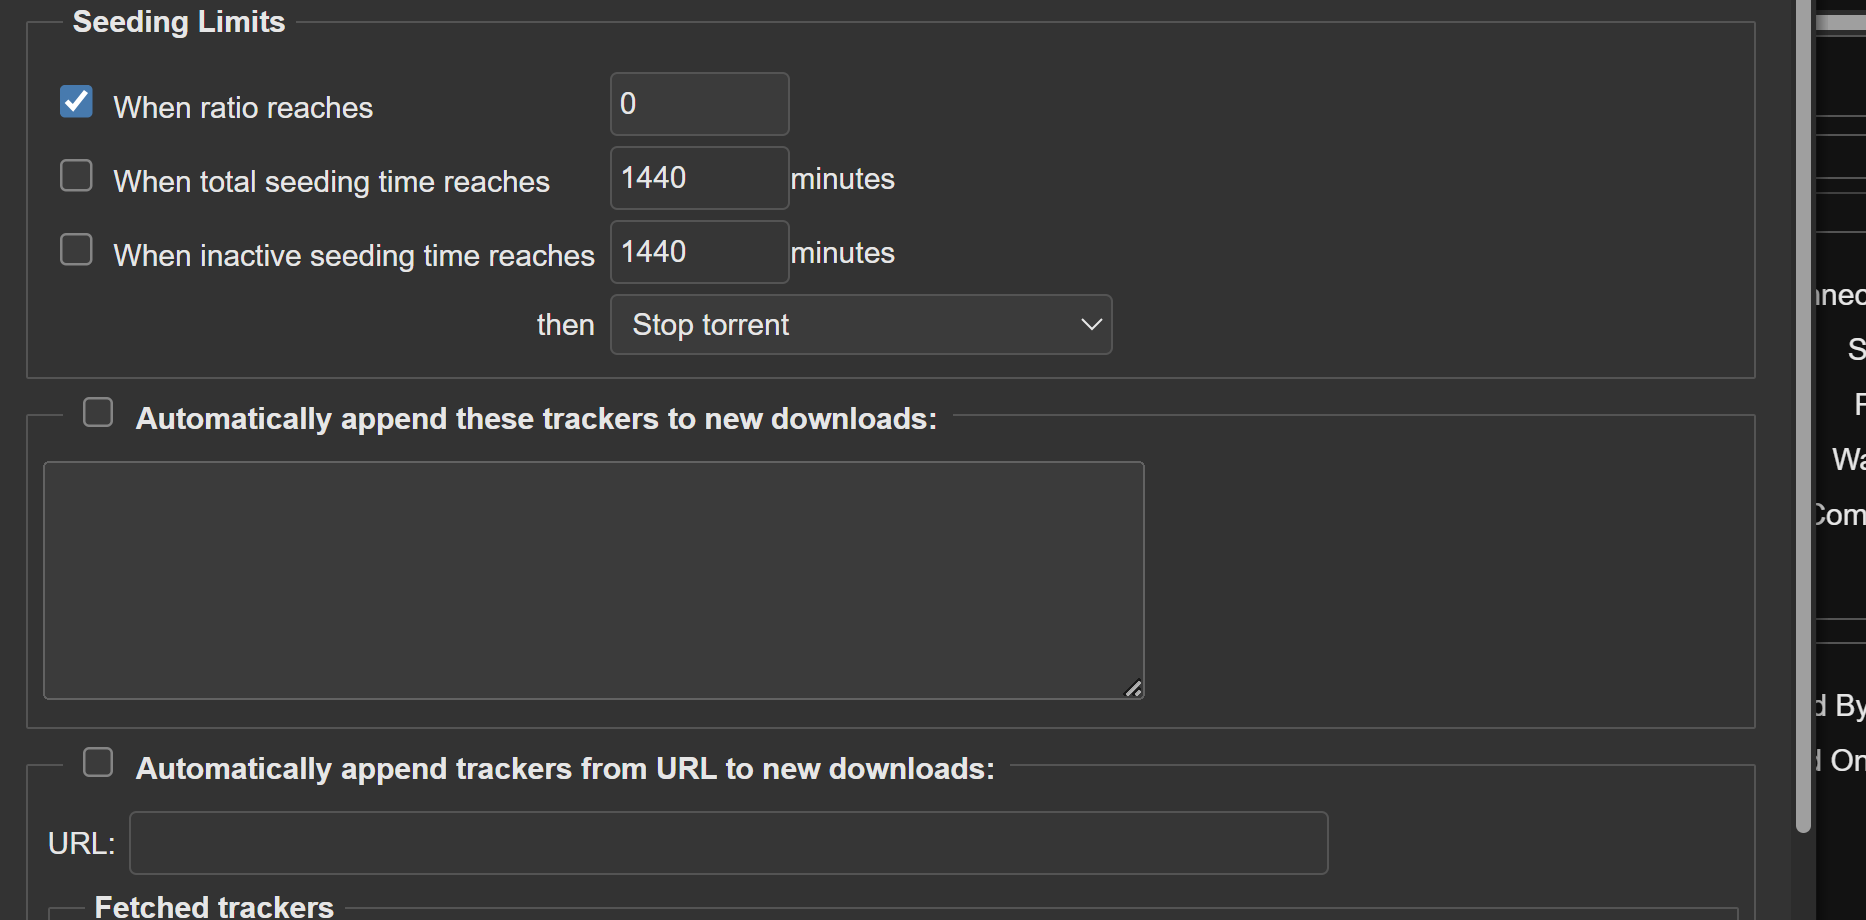Viewport: 1866px width, 920px height.
Task: Click the ratio value field showing 0
Action: point(699,104)
